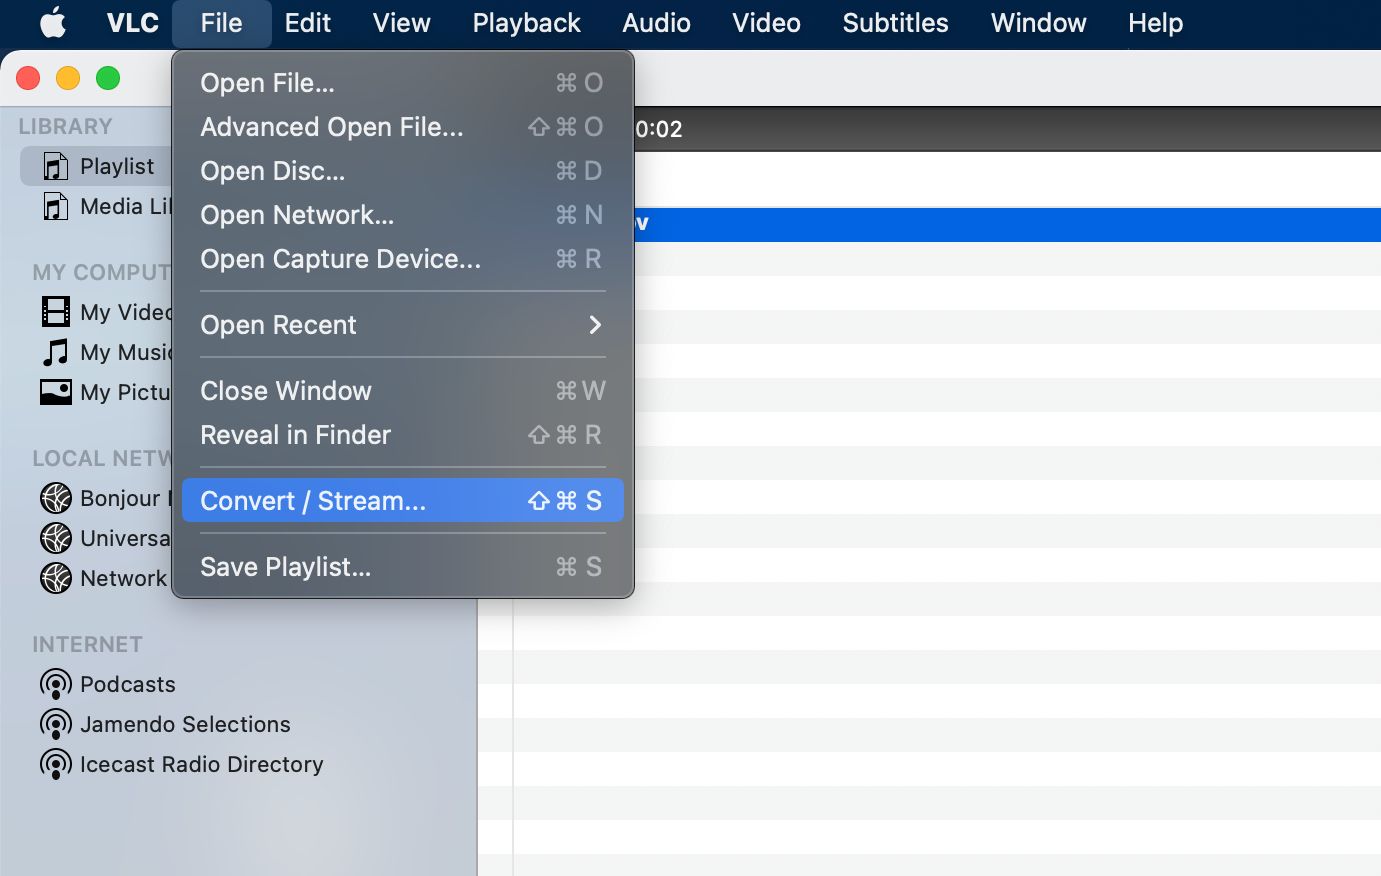Click the Network streams globe icon
1381x876 pixels.
pos(56,578)
